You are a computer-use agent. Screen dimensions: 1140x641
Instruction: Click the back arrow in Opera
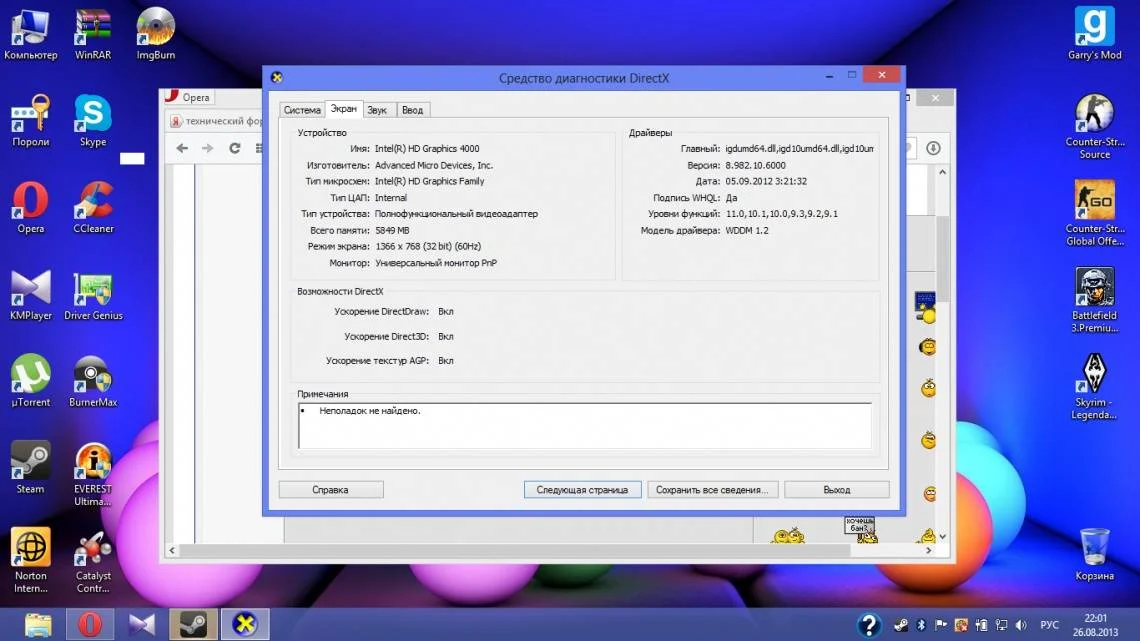tap(182, 148)
